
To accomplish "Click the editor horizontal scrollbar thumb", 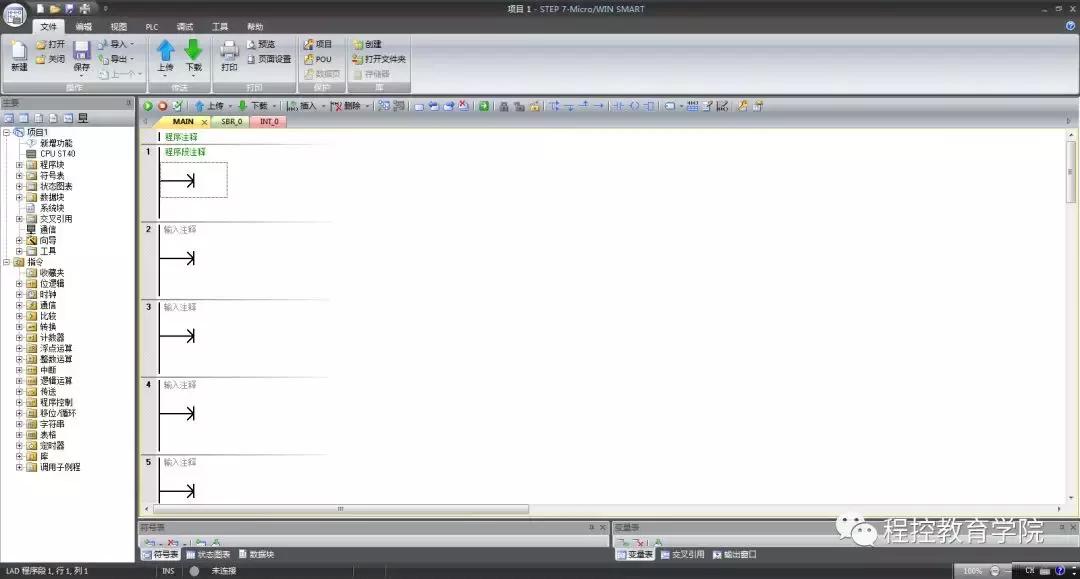I will point(341,509).
